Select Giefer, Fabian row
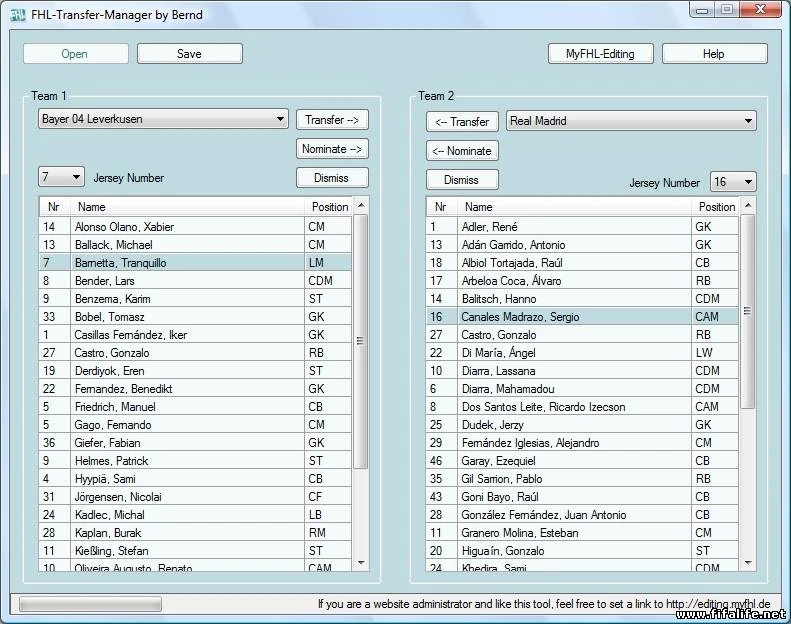This screenshot has width=791, height=624. pyautogui.click(x=195, y=443)
